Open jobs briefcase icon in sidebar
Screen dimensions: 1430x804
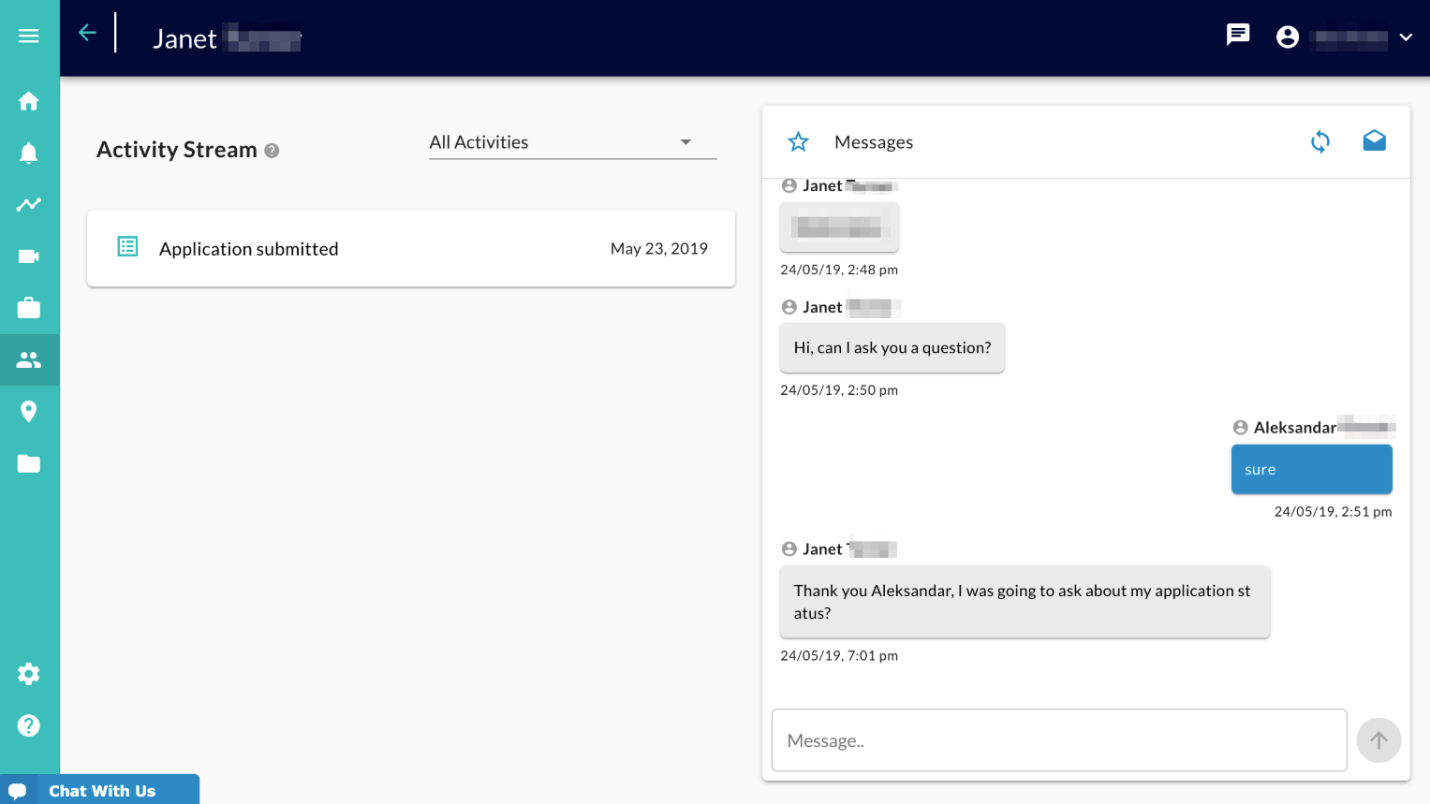[x=29, y=308]
